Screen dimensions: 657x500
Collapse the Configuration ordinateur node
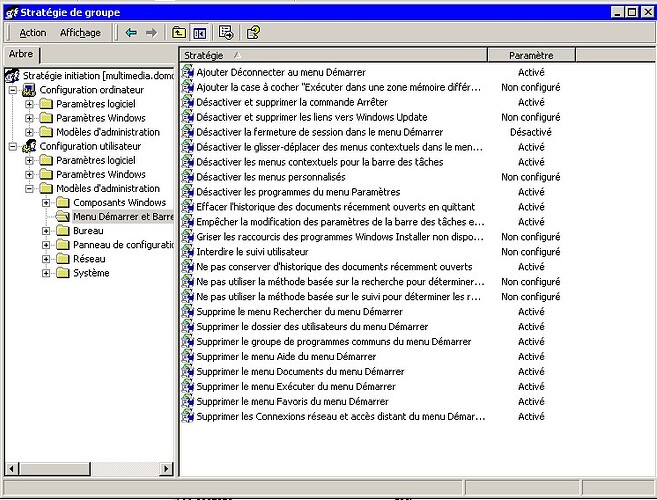coord(13,90)
